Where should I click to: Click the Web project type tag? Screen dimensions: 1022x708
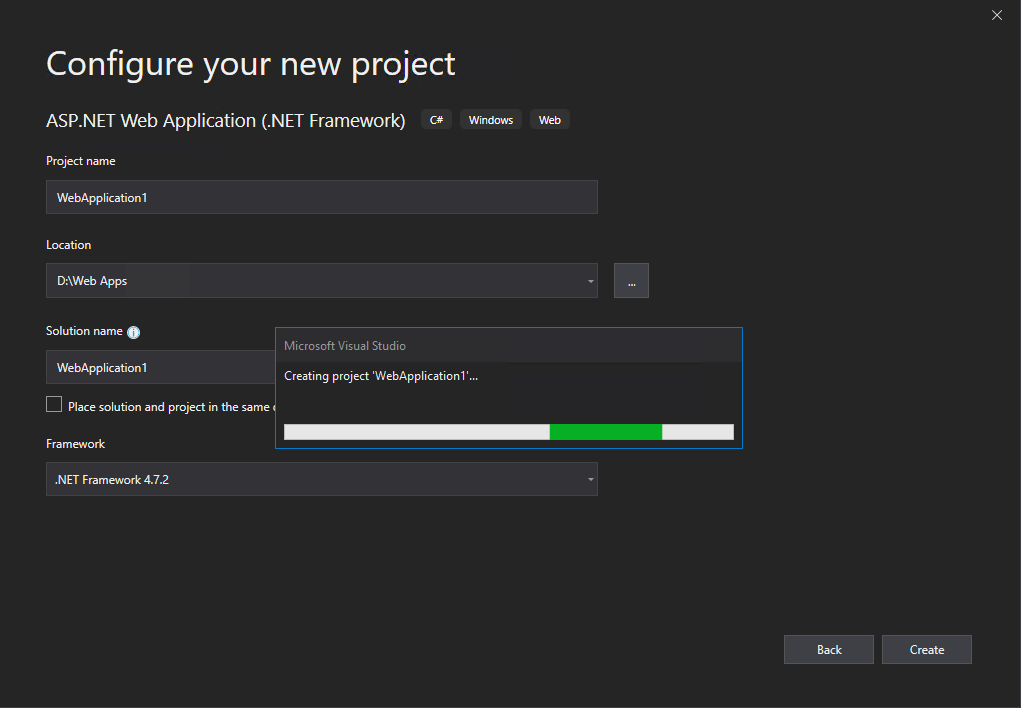[x=549, y=120]
